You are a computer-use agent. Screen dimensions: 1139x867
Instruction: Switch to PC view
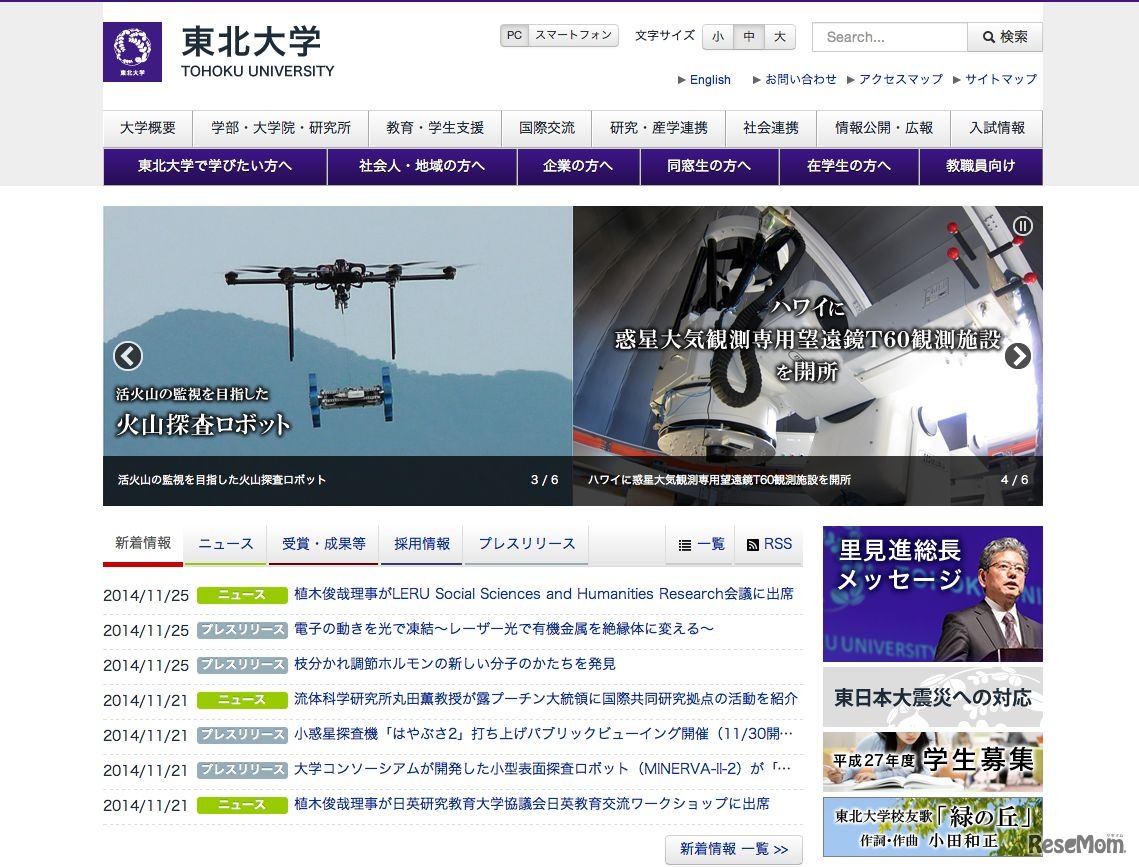pos(514,36)
